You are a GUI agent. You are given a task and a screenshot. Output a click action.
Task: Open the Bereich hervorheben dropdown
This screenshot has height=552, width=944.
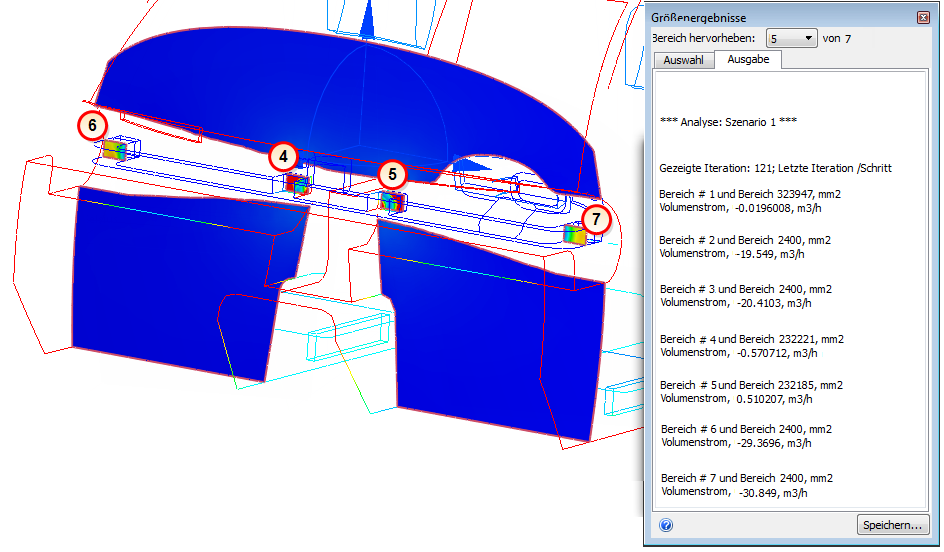coord(791,39)
